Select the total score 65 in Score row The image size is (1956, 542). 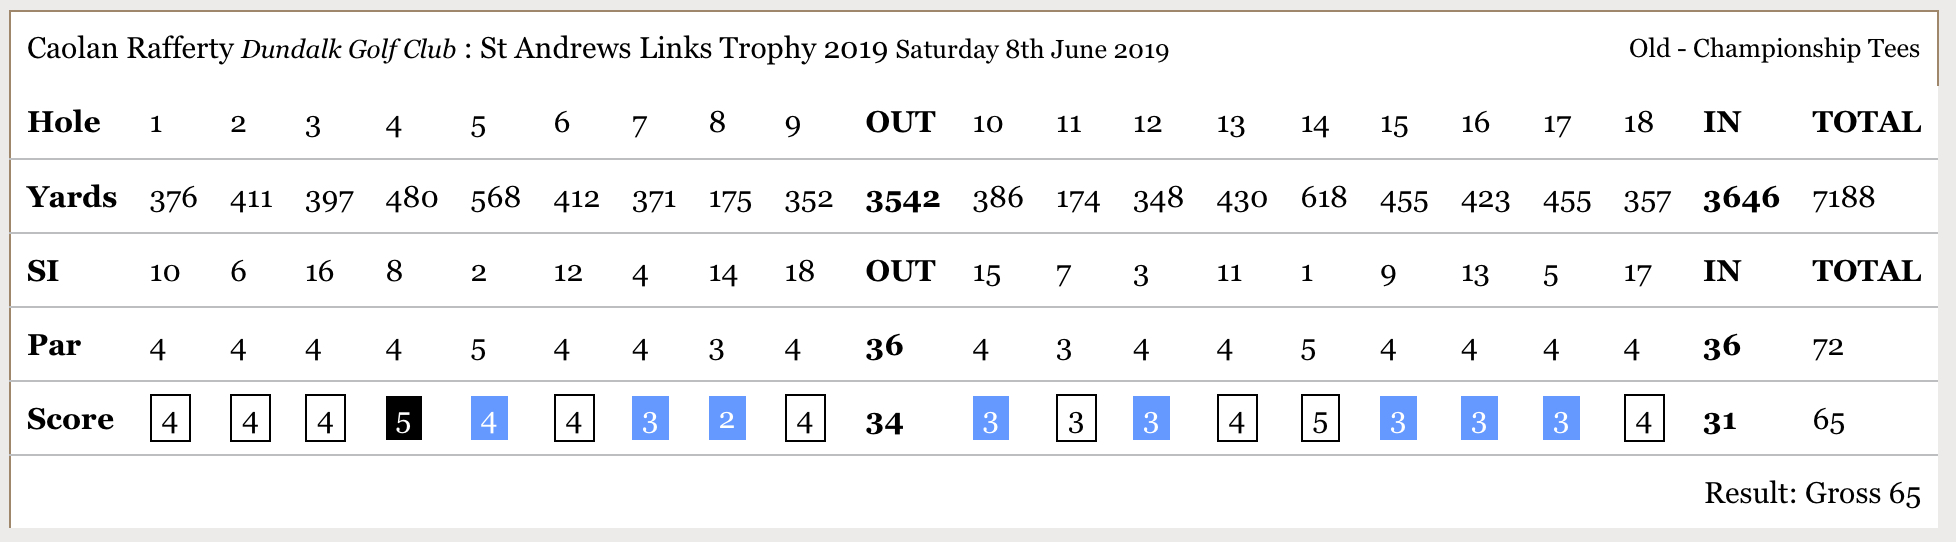1828,421
